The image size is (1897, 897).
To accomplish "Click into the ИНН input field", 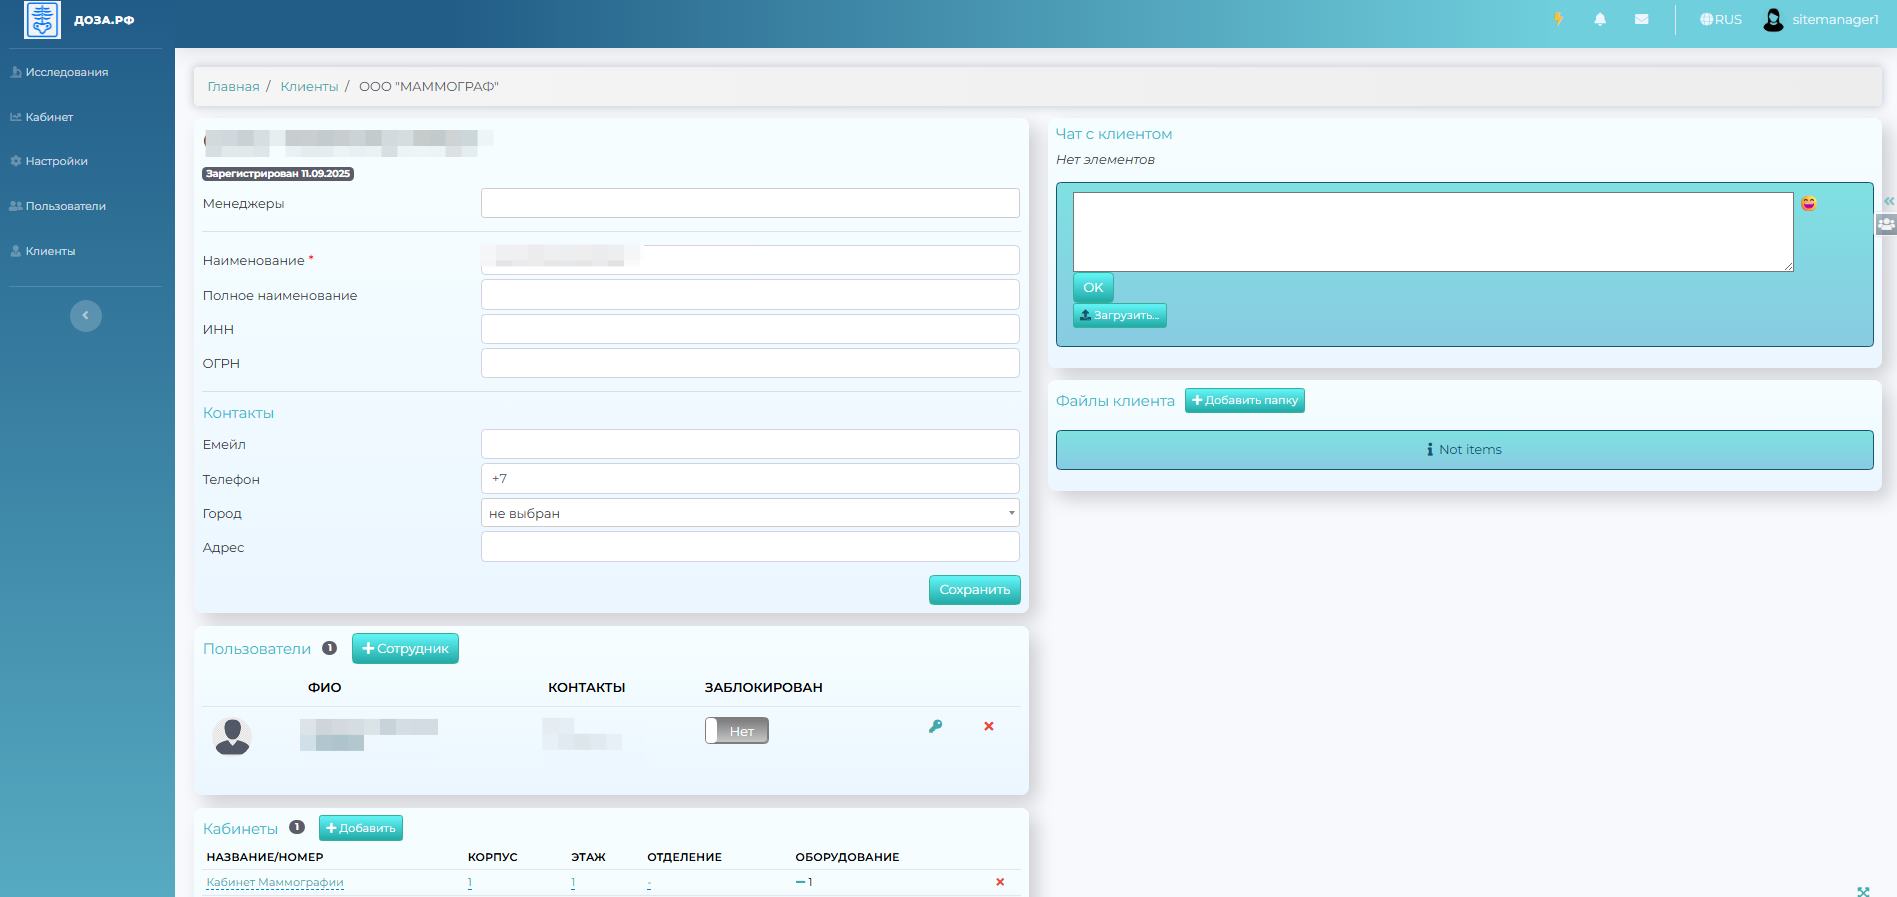I will tap(750, 329).
